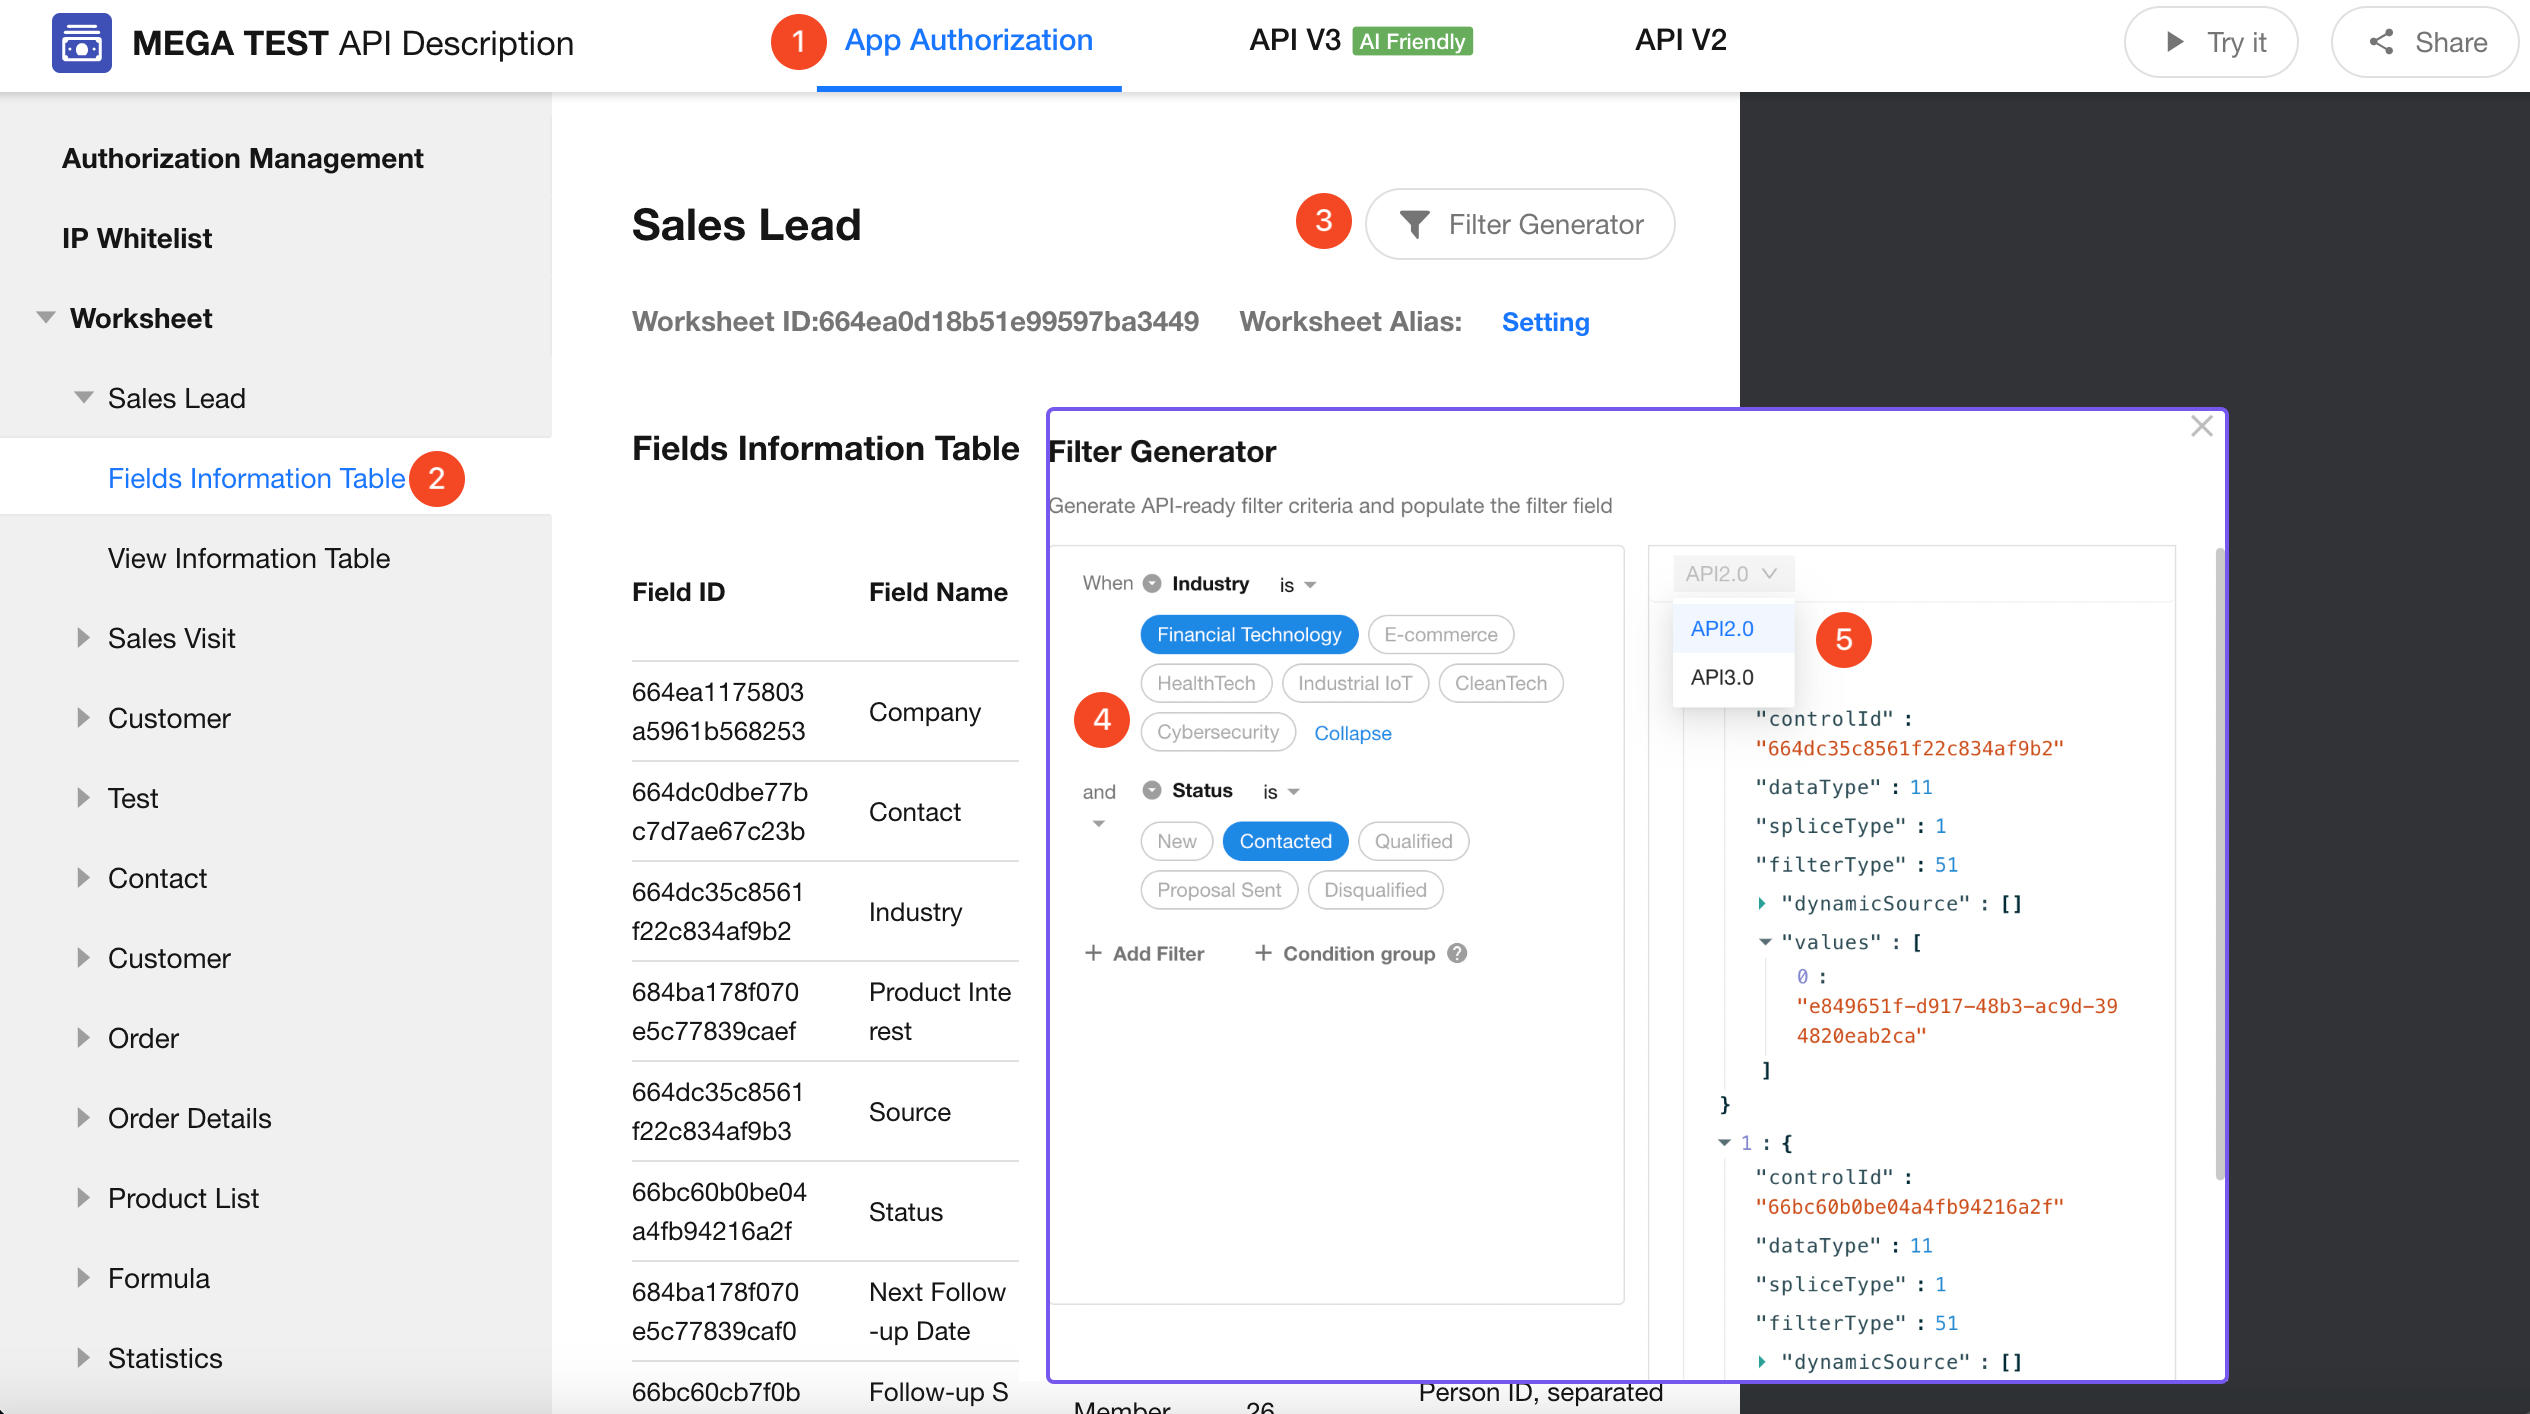Click the Industry field type icon
Screen dimensions: 2530x1414
(1152, 583)
